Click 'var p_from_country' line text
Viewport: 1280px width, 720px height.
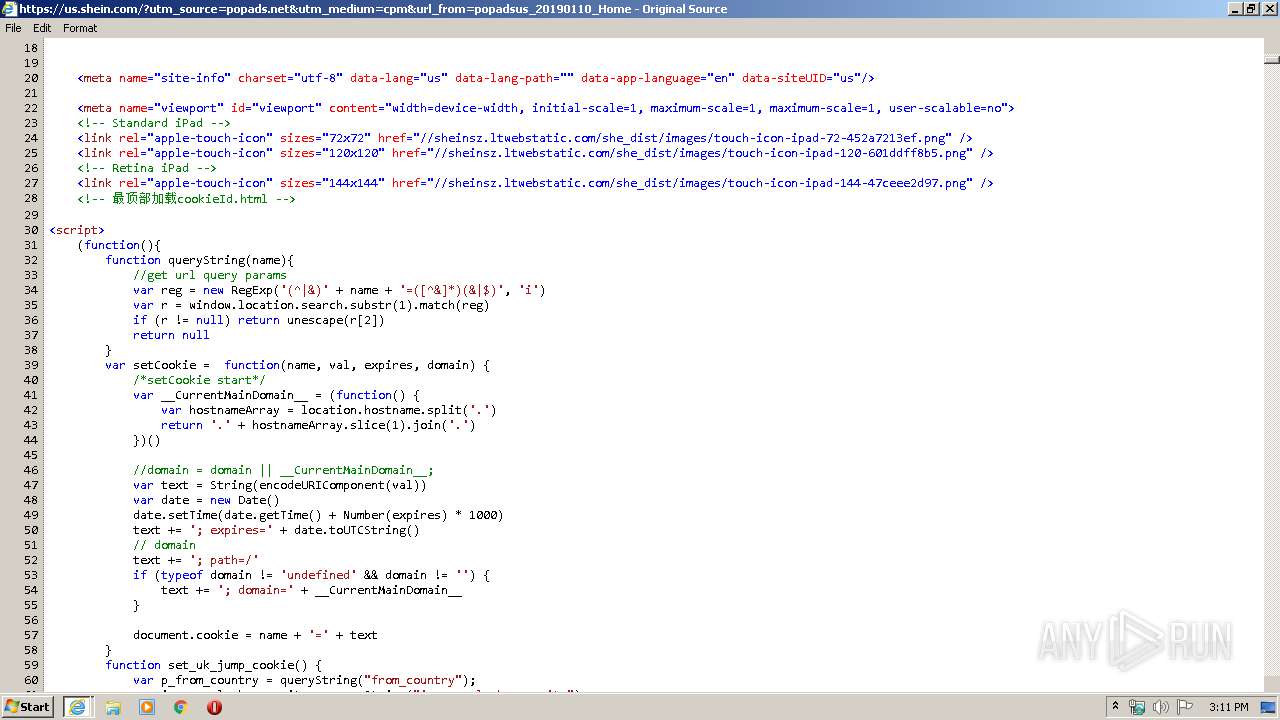click(x=305, y=680)
